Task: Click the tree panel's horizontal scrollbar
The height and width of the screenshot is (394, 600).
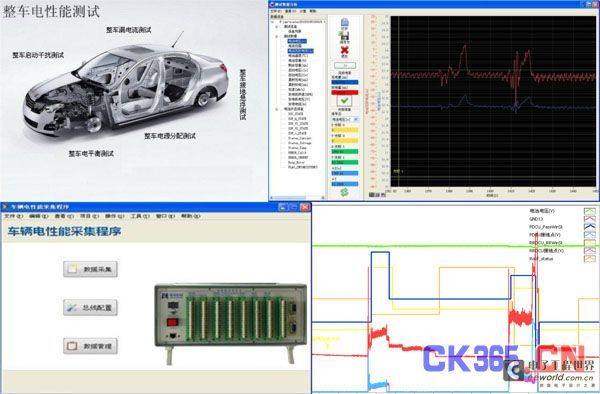Action: pos(298,198)
